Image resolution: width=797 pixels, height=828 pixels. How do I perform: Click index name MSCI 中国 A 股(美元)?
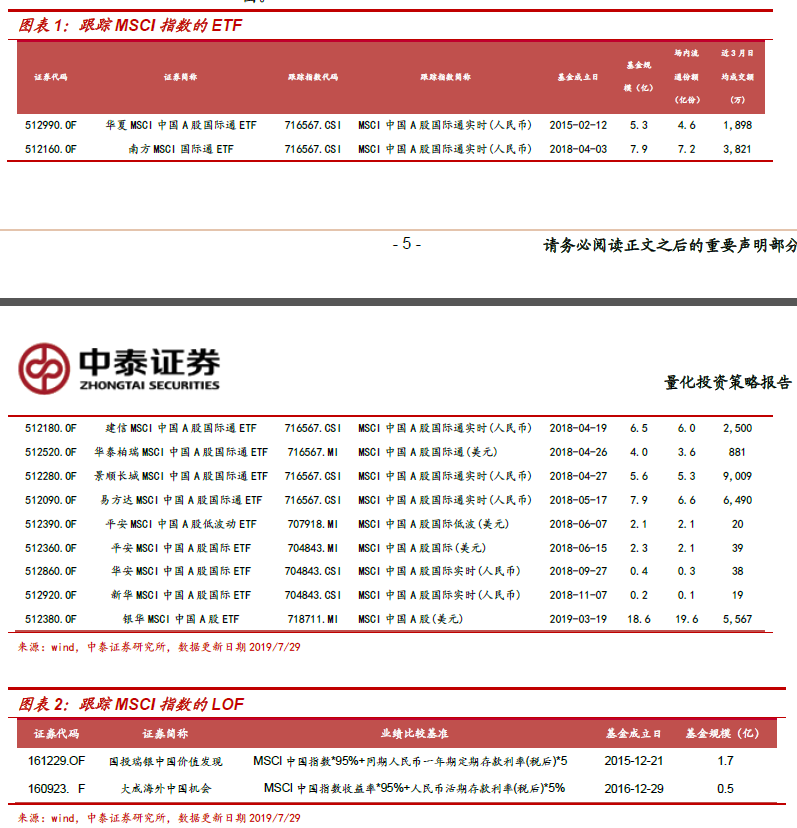coord(410,619)
